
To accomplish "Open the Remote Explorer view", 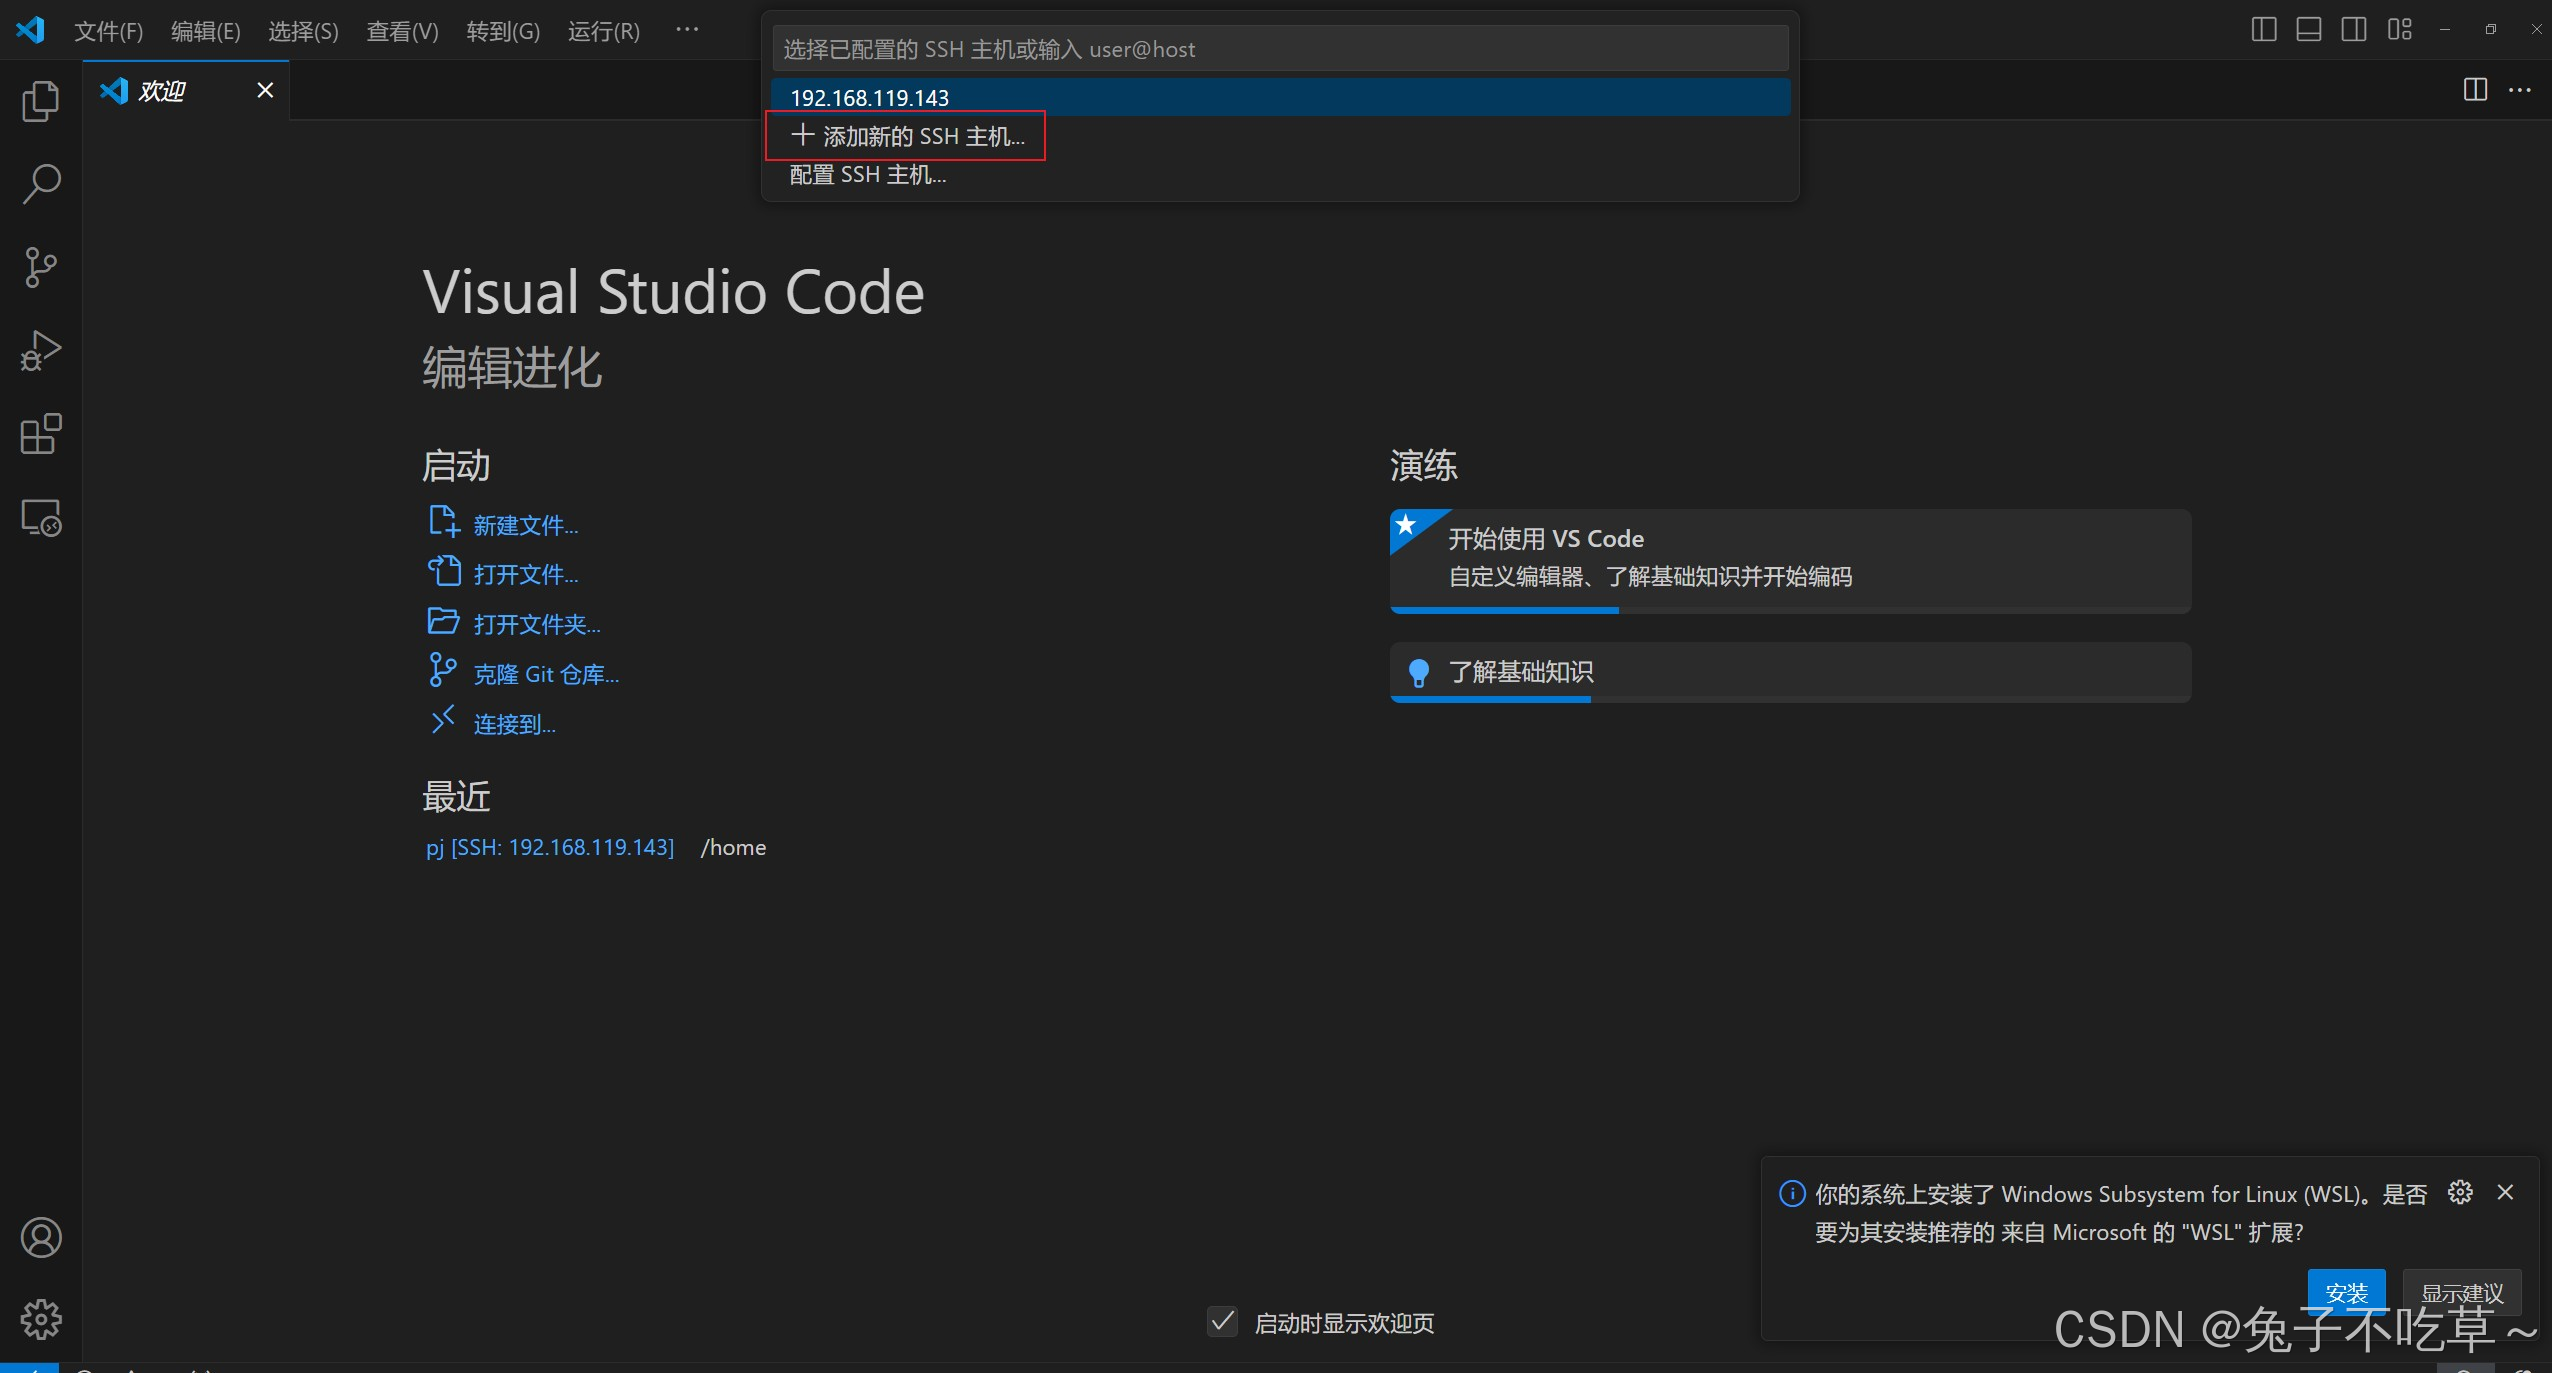I will (41, 518).
